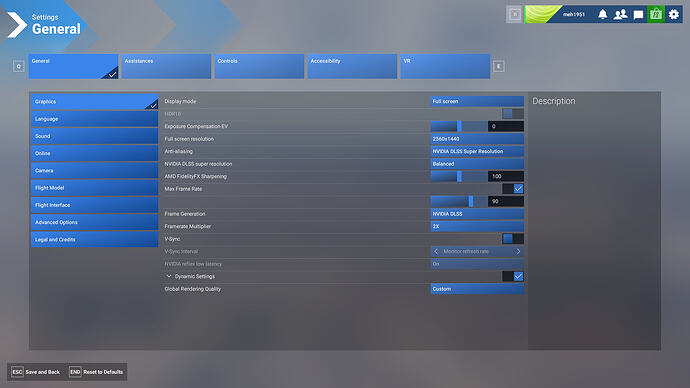Toggle the HDR10 switch
The image size is (690, 388).
coord(513,113)
